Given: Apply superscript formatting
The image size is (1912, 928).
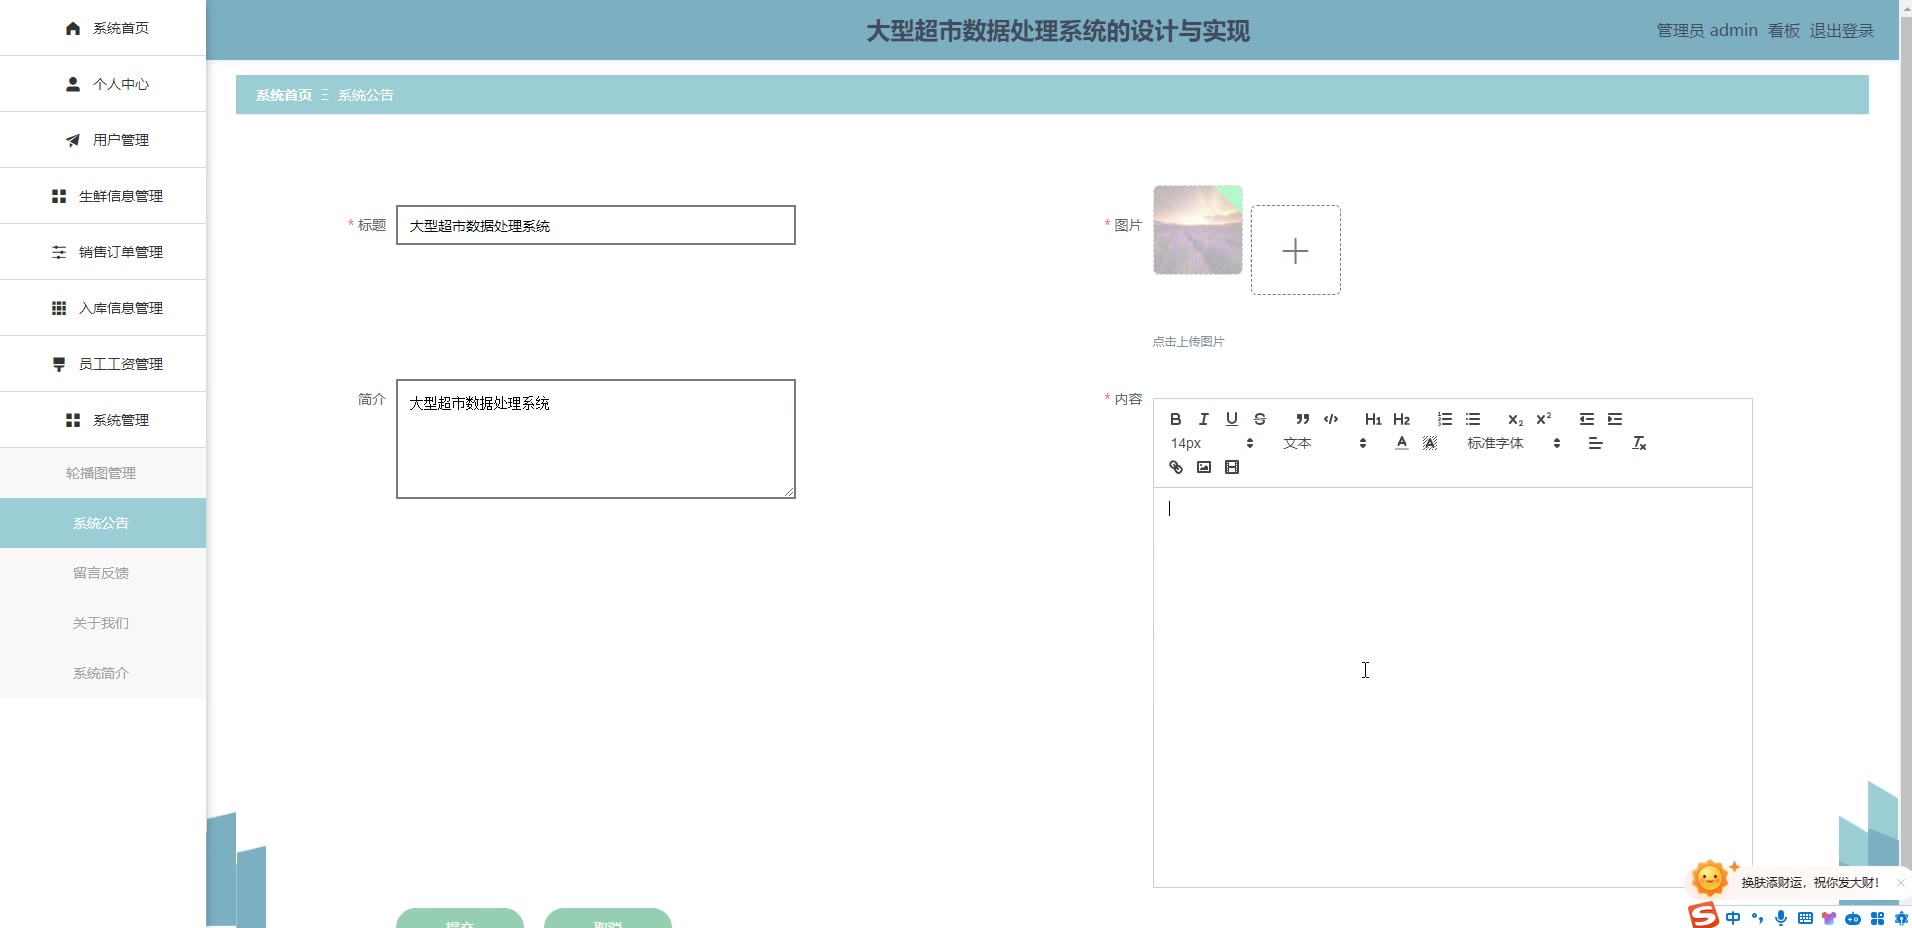Looking at the screenshot, I should [1544, 419].
